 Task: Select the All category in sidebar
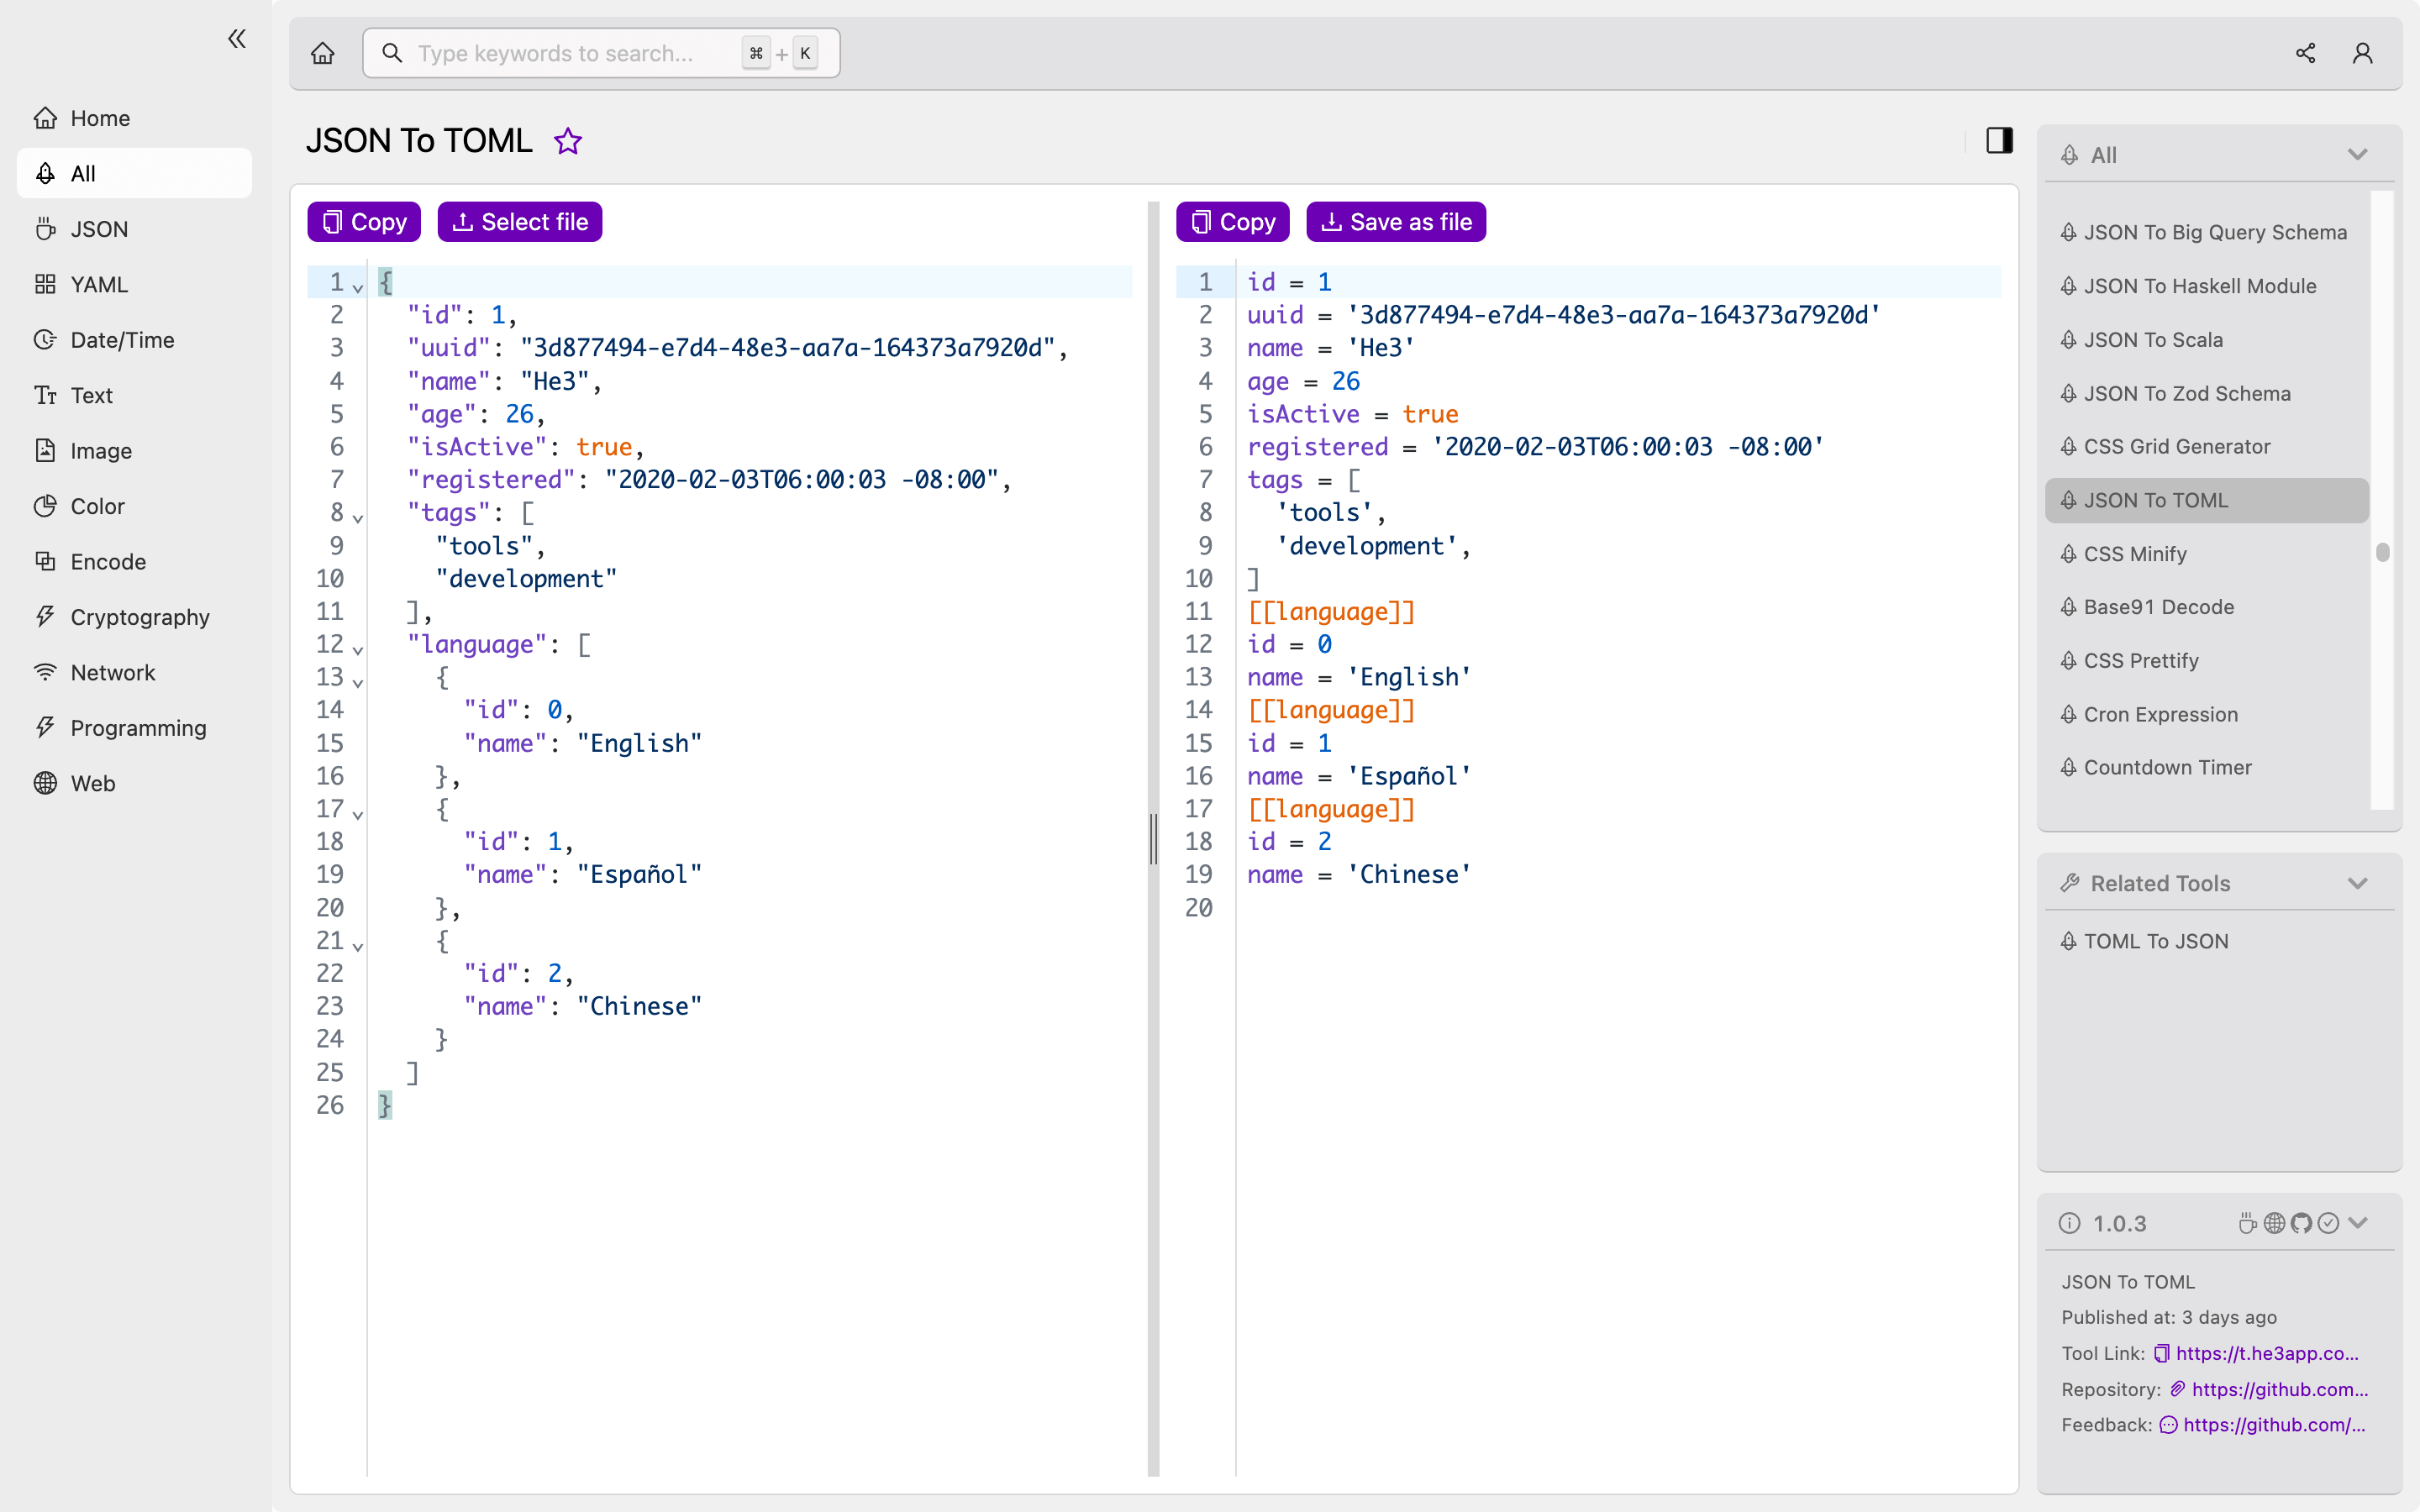(134, 173)
